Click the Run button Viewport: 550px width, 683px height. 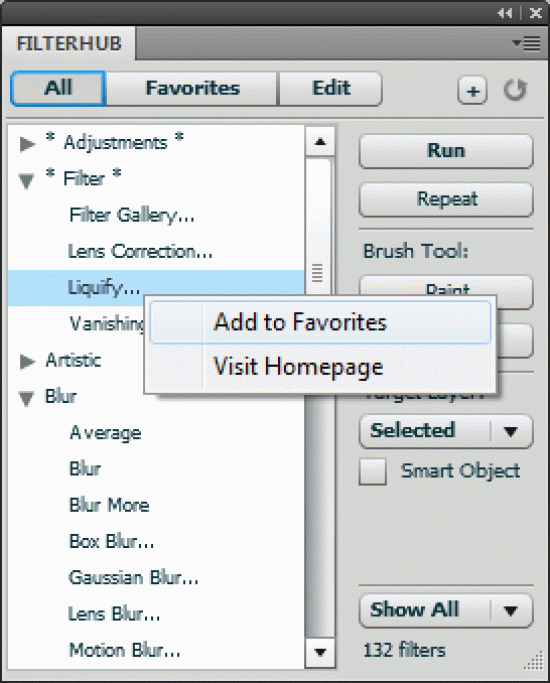click(x=446, y=151)
